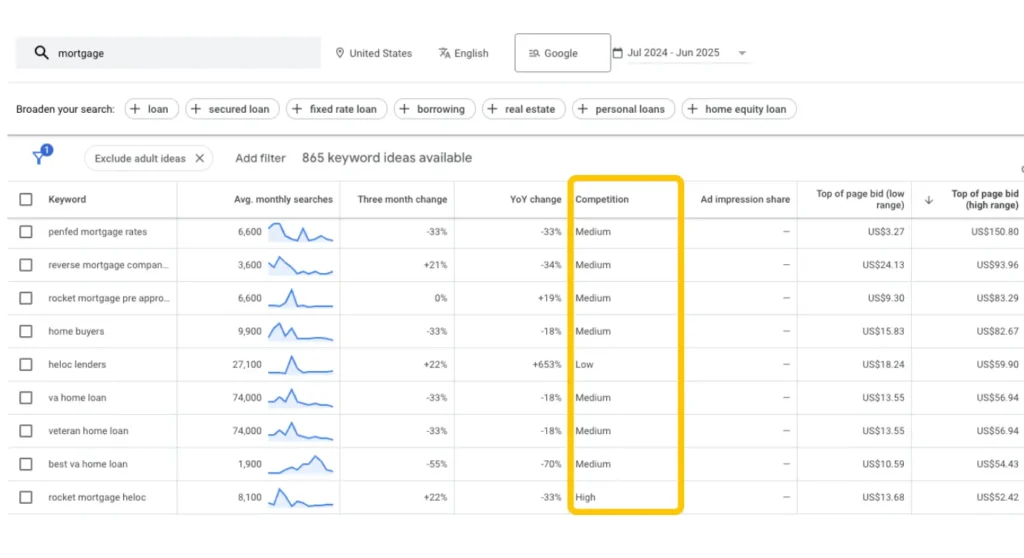The image size is (1024, 558).
Task: Click the language translate icon
Action: 444,53
